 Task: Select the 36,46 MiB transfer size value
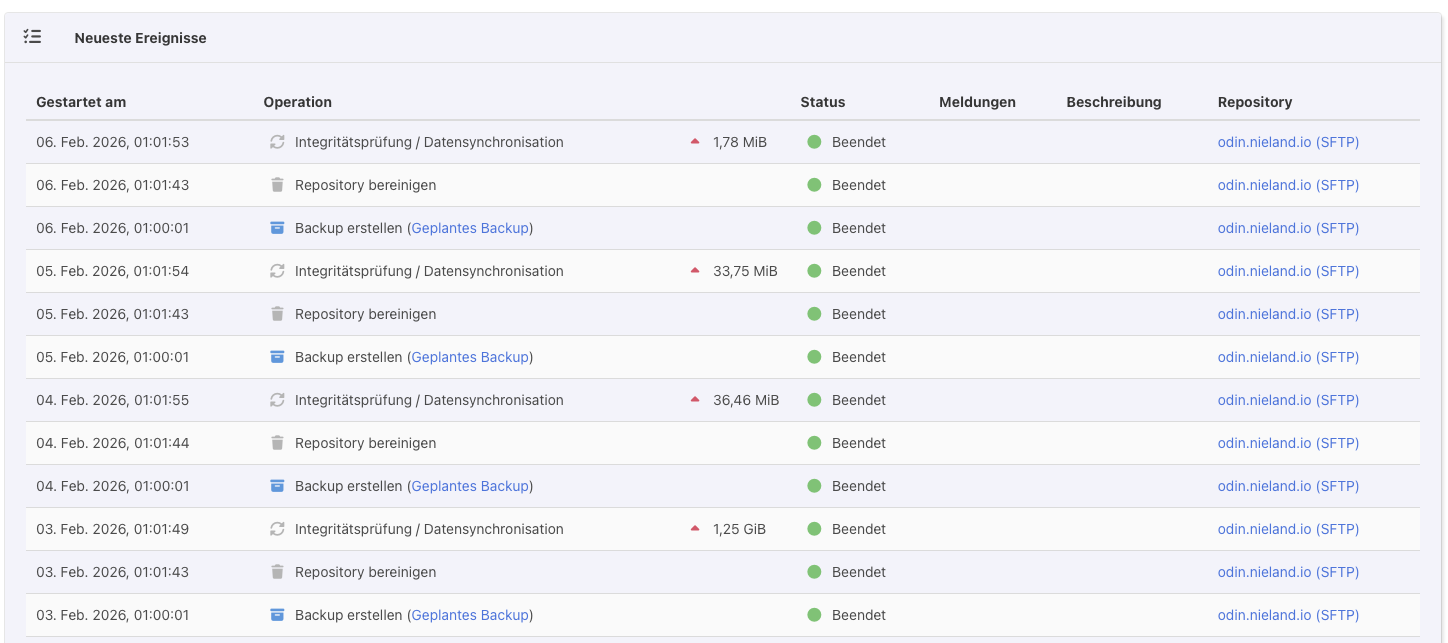point(745,400)
